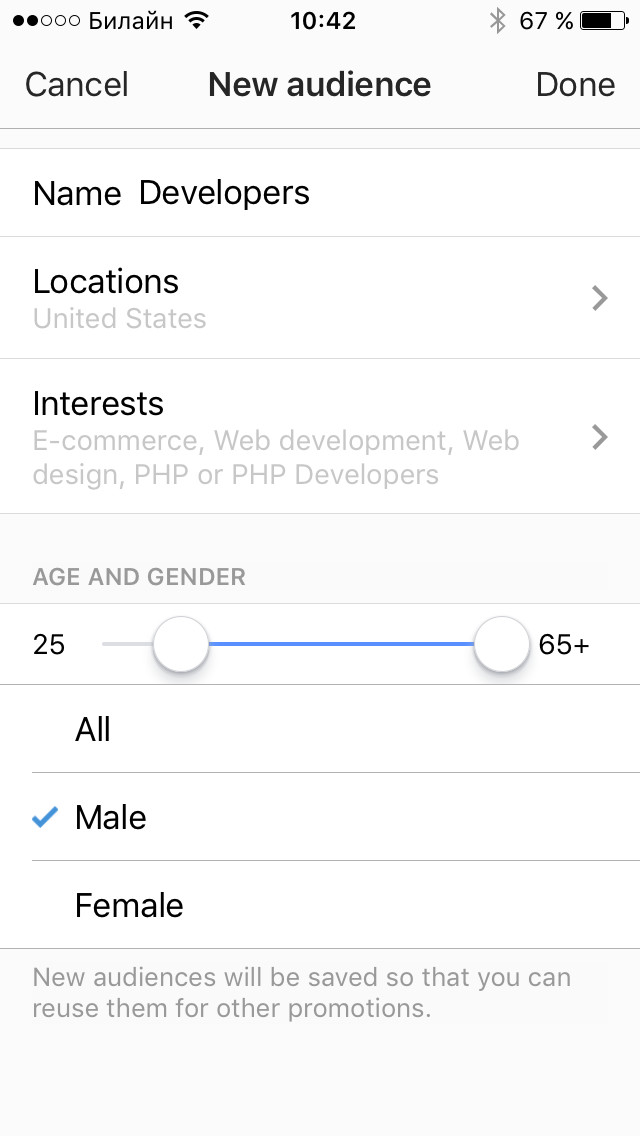Select the All gender option

pyautogui.click(x=93, y=729)
